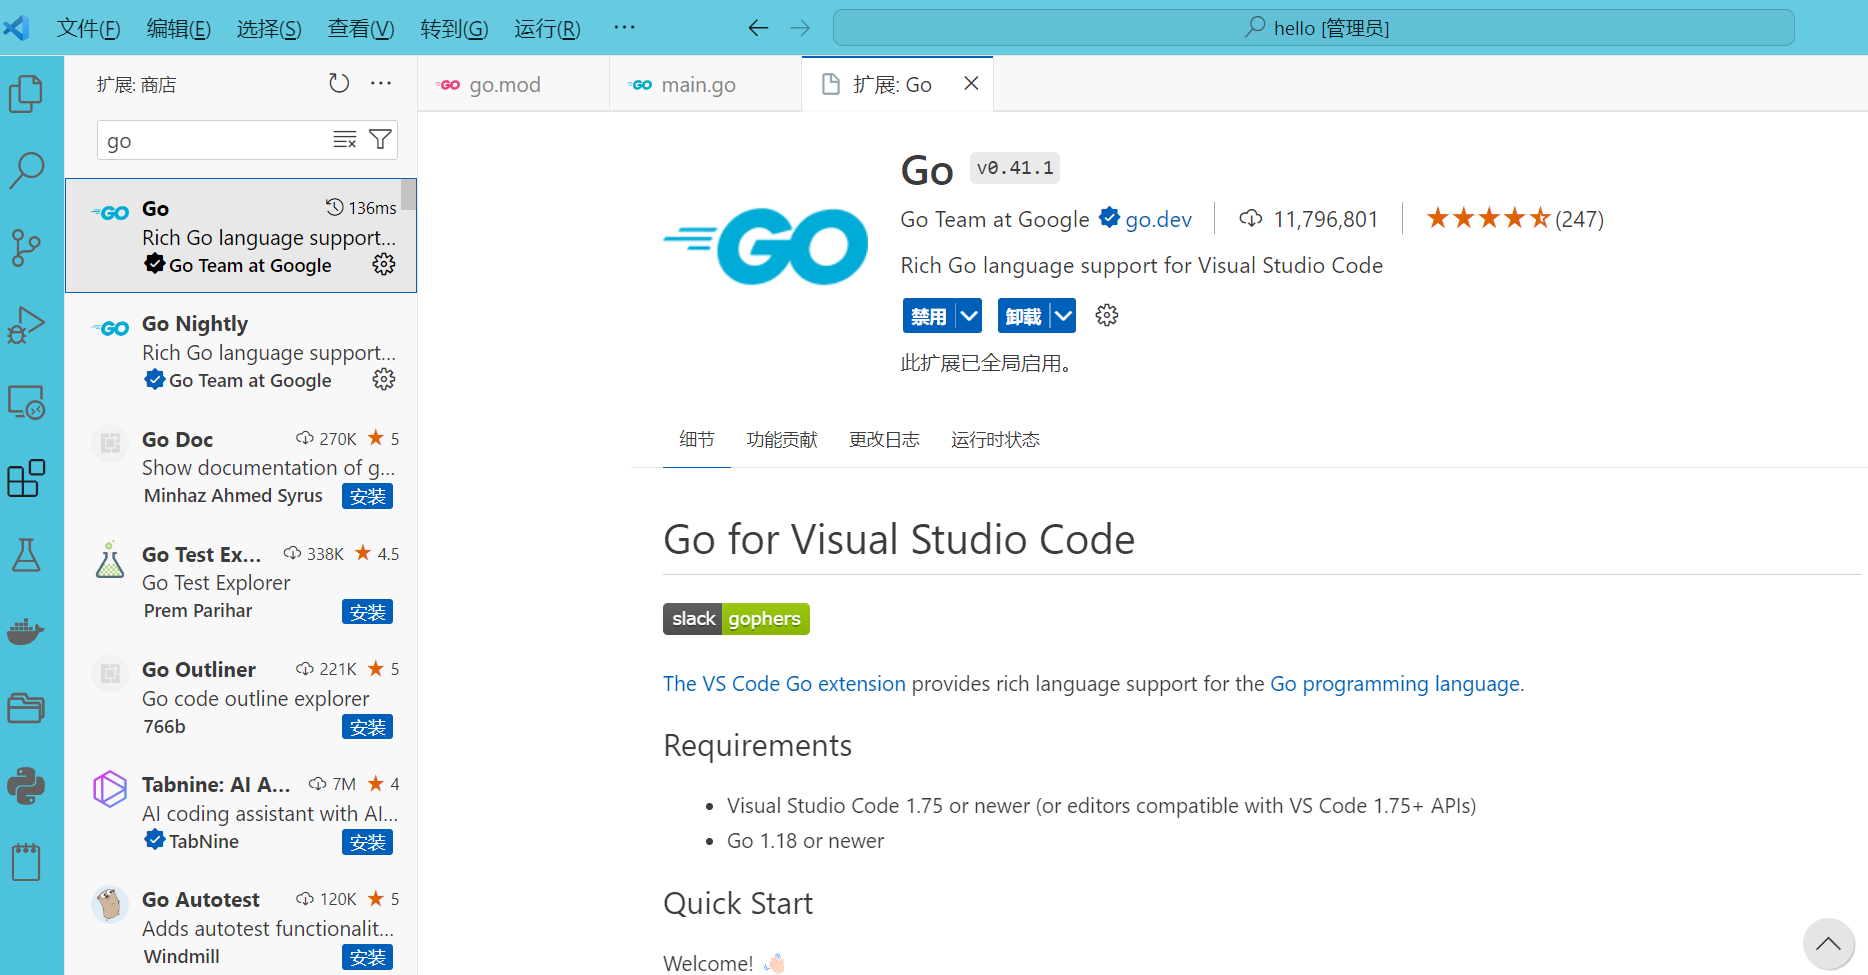Switch to the main.go editor tab

[705, 84]
